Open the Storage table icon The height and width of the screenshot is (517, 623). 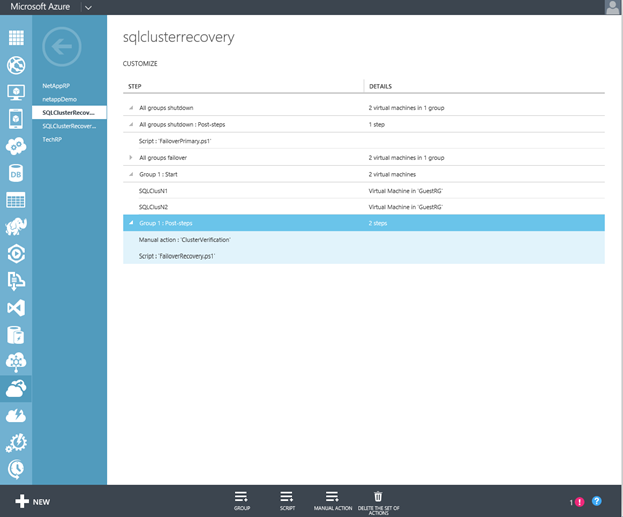pos(16,200)
